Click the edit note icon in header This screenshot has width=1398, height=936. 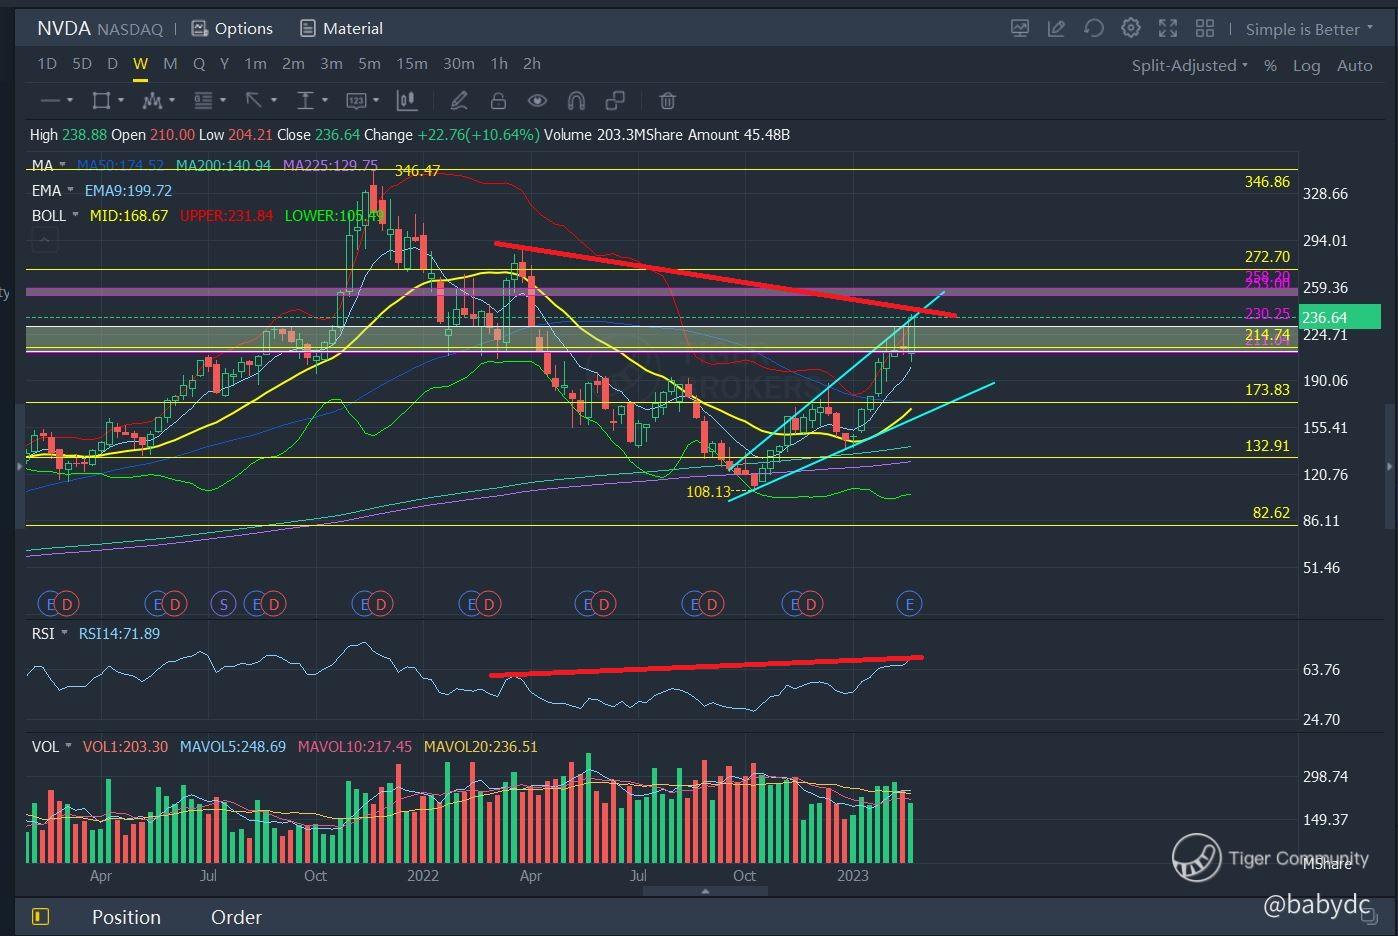(x=1056, y=28)
